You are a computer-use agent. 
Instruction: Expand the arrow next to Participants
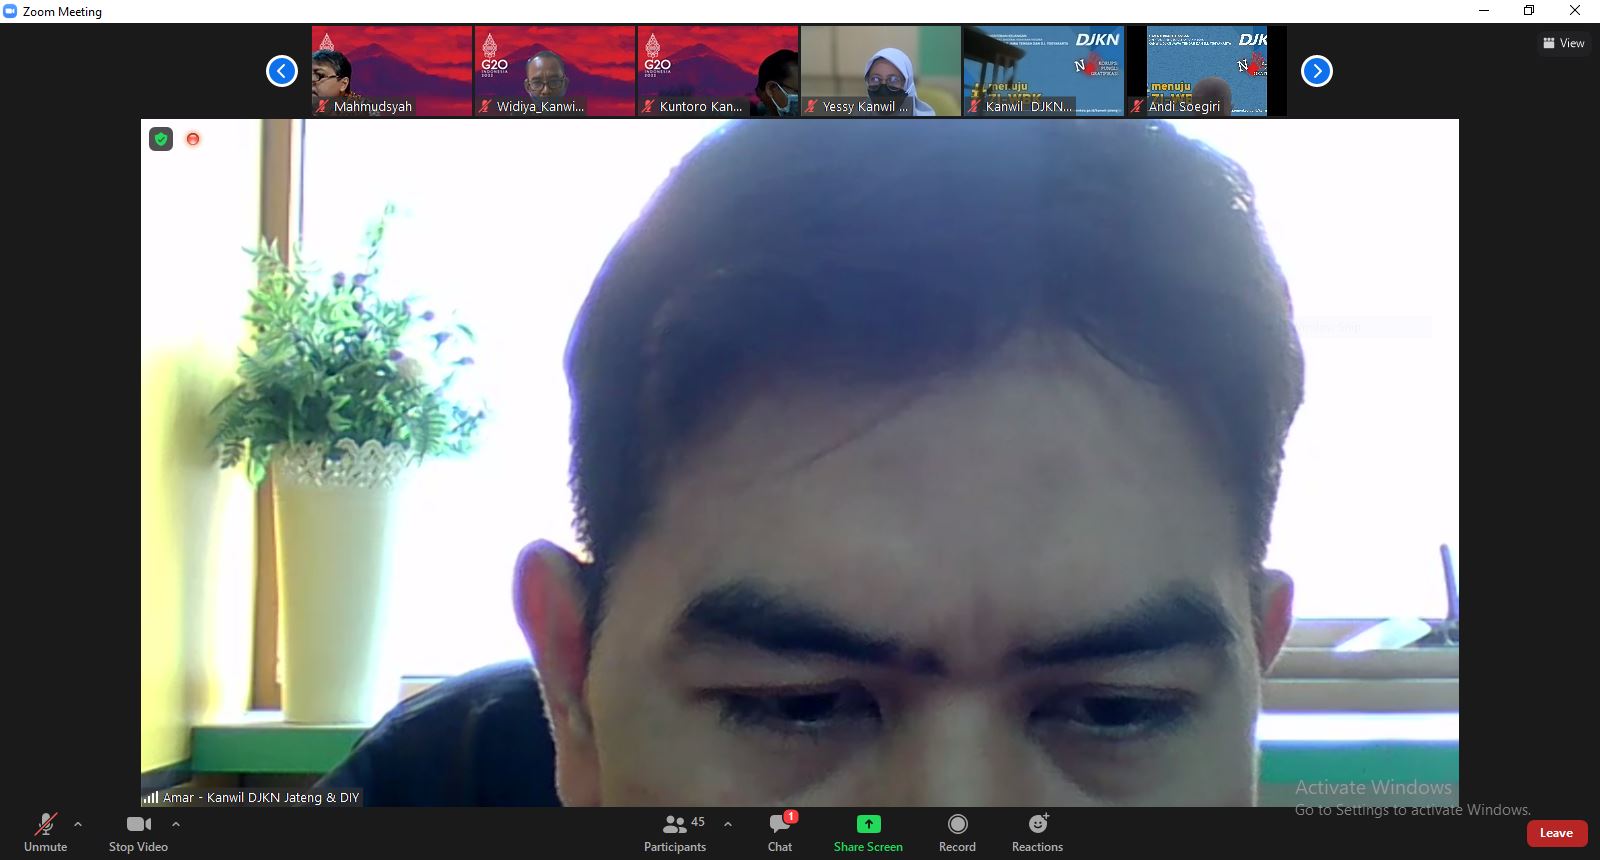tap(728, 824)
